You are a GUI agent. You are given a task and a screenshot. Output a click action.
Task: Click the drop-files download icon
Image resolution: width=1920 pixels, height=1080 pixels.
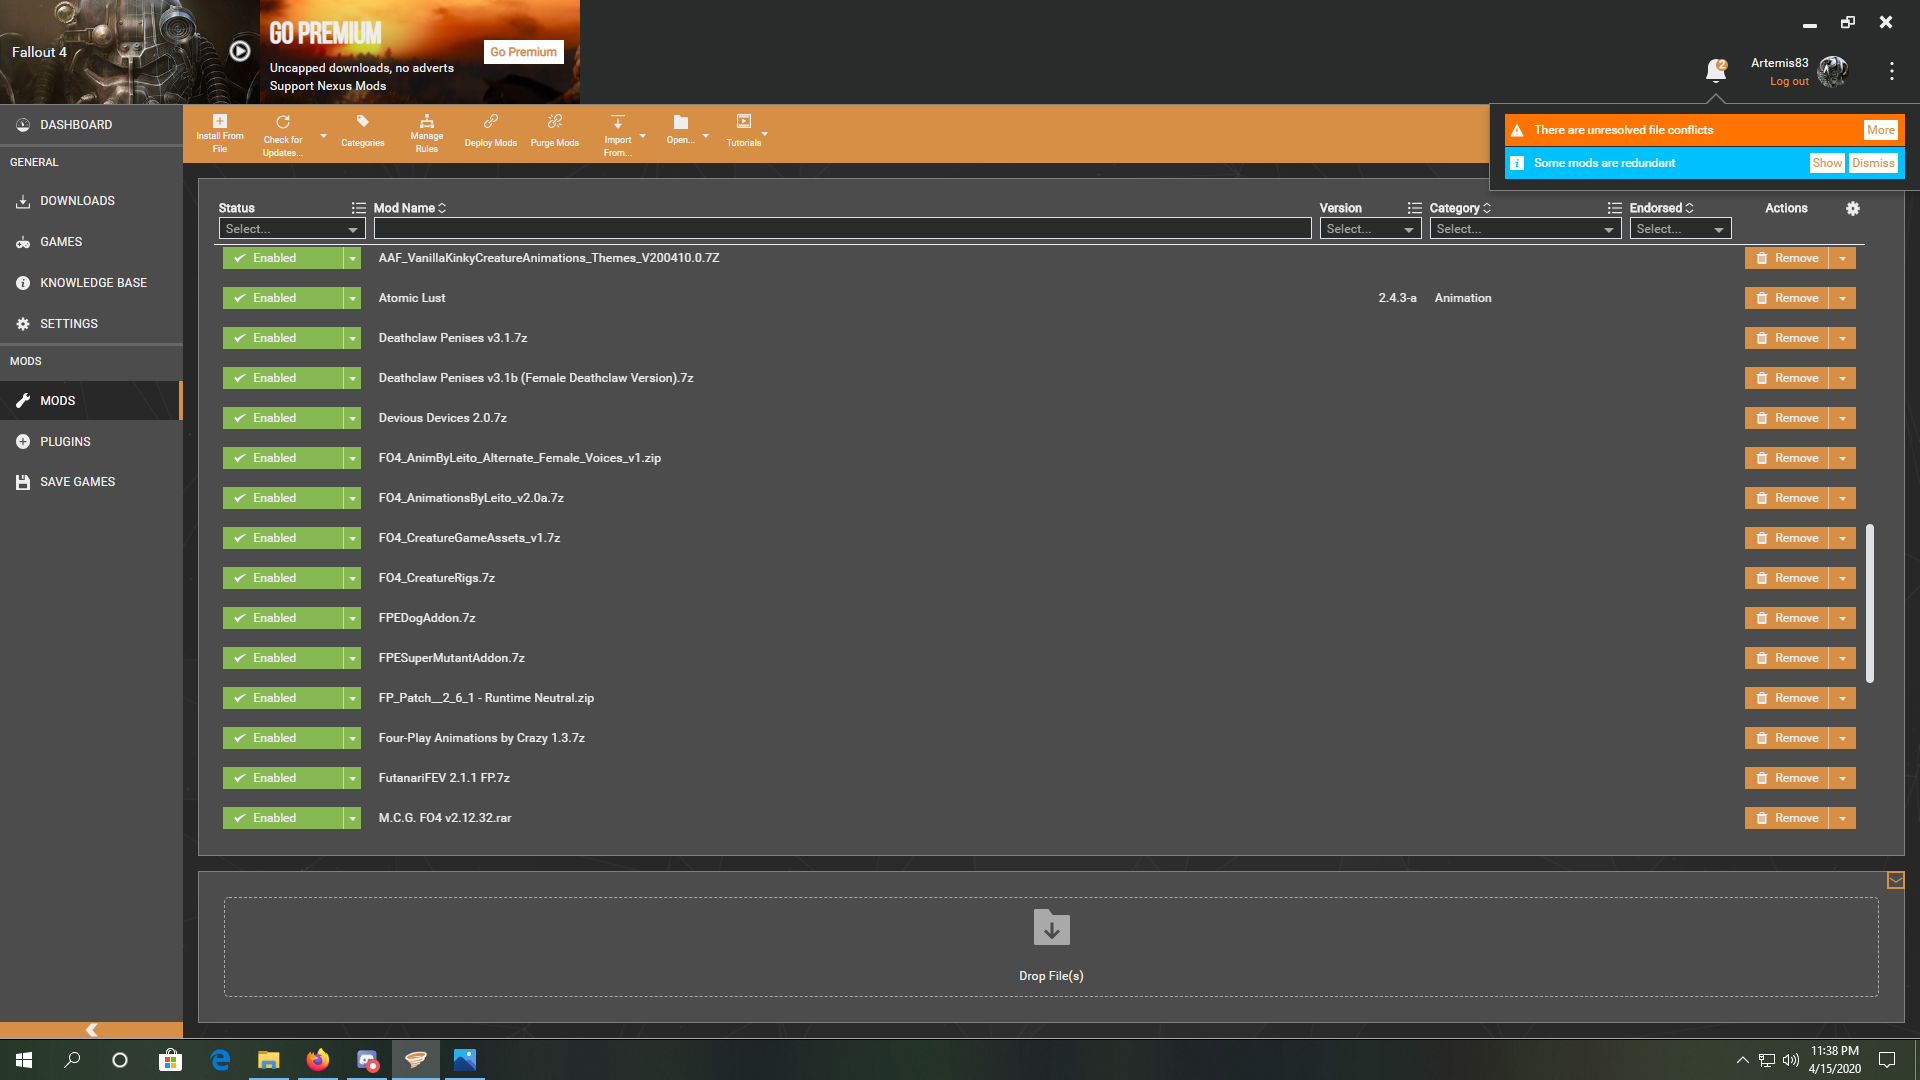pyautogui.click(x=1051, y=927)
